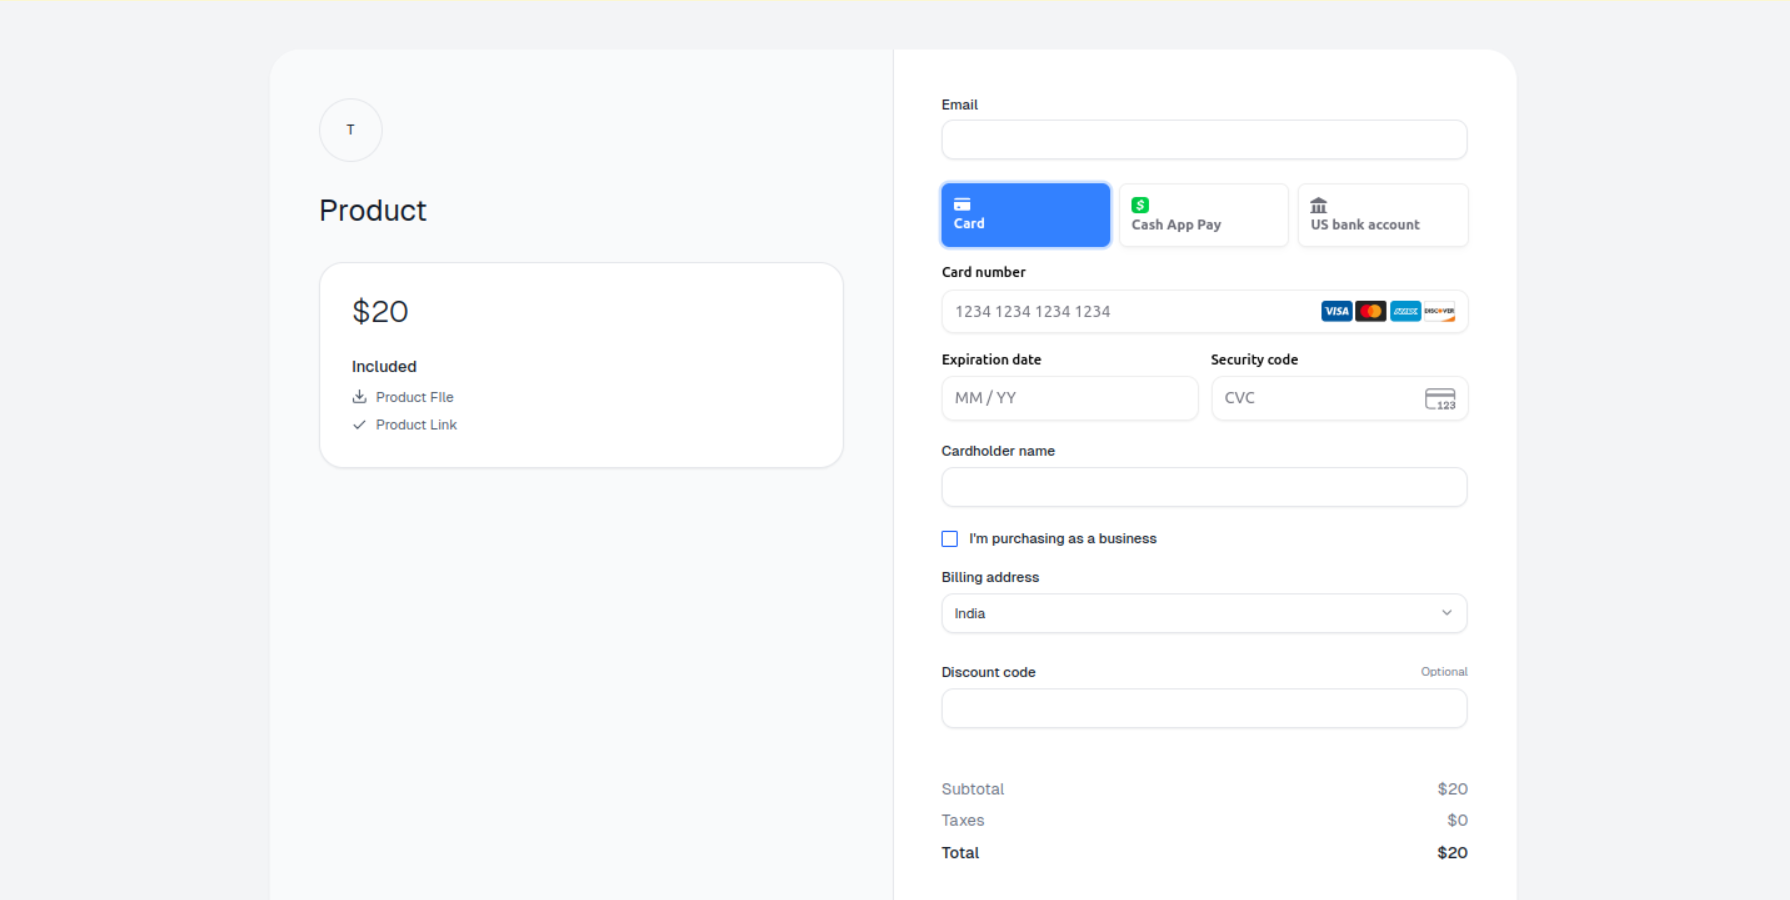Check the purchasing as a business box
The height and width of the screenshot is (900, 1790).
[x=950, y=539]
